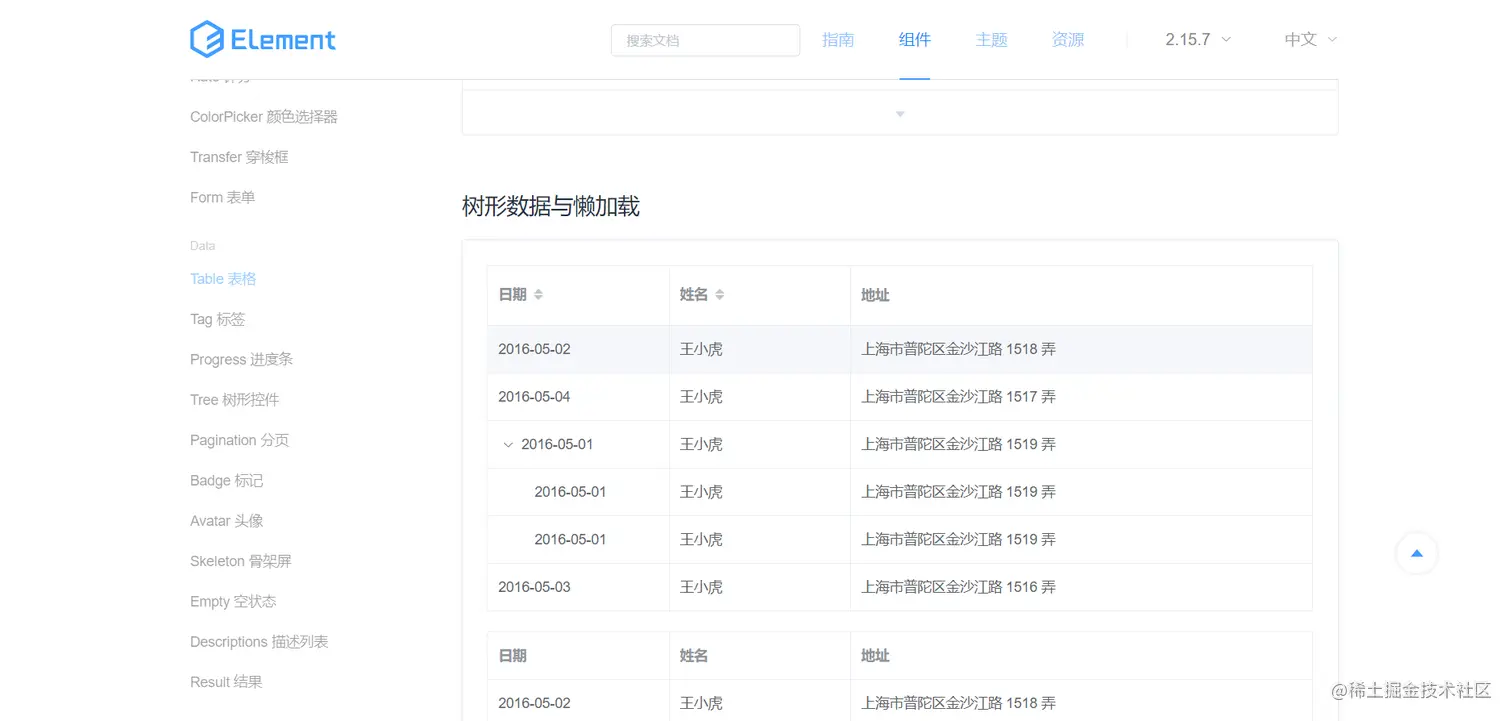Image resolution: width=1512 pixels, height=721 pixels.
Task: Click the 树形数据与懒加载 heading
Action: (x=551, y=207)
